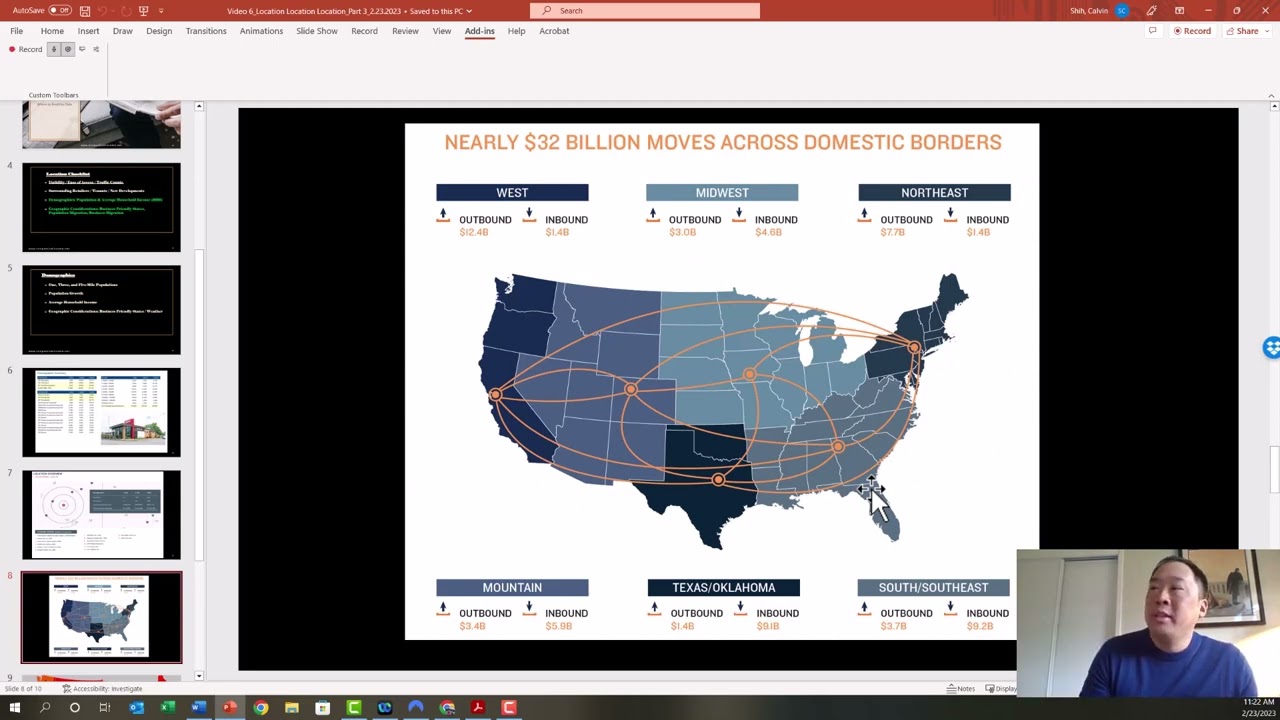
Task: Open the Design tab
Action: click(x=159, y=31)
